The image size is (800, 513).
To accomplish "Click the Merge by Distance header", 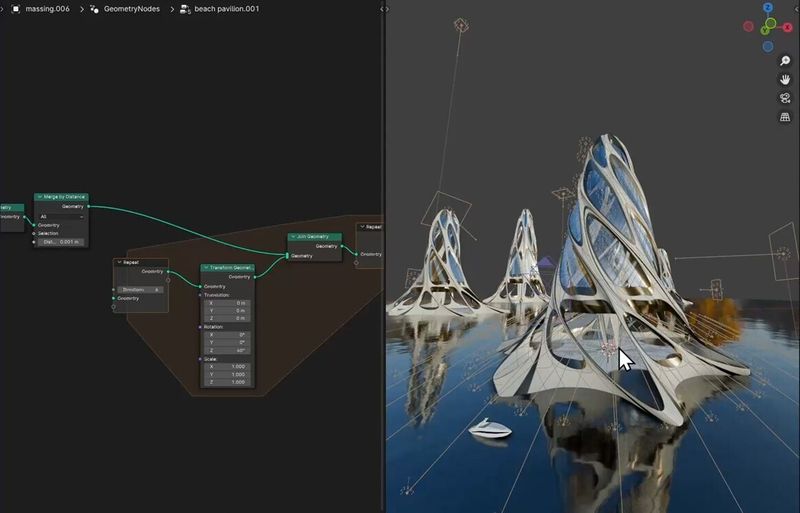I will [61, 197].
